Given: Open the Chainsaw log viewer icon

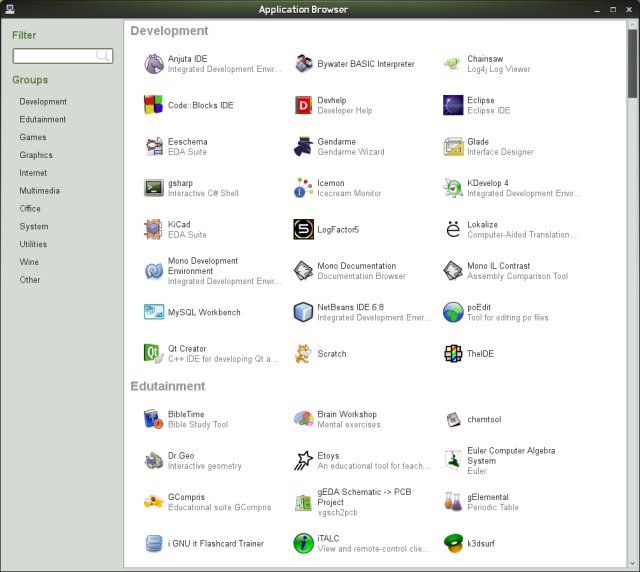Looking at the screenshot, I should 453,64.
